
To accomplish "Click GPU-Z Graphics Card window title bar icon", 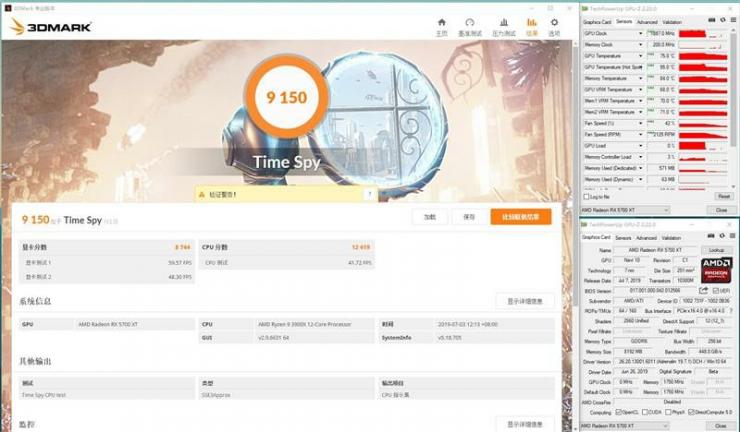I will [x=584, y=224].
